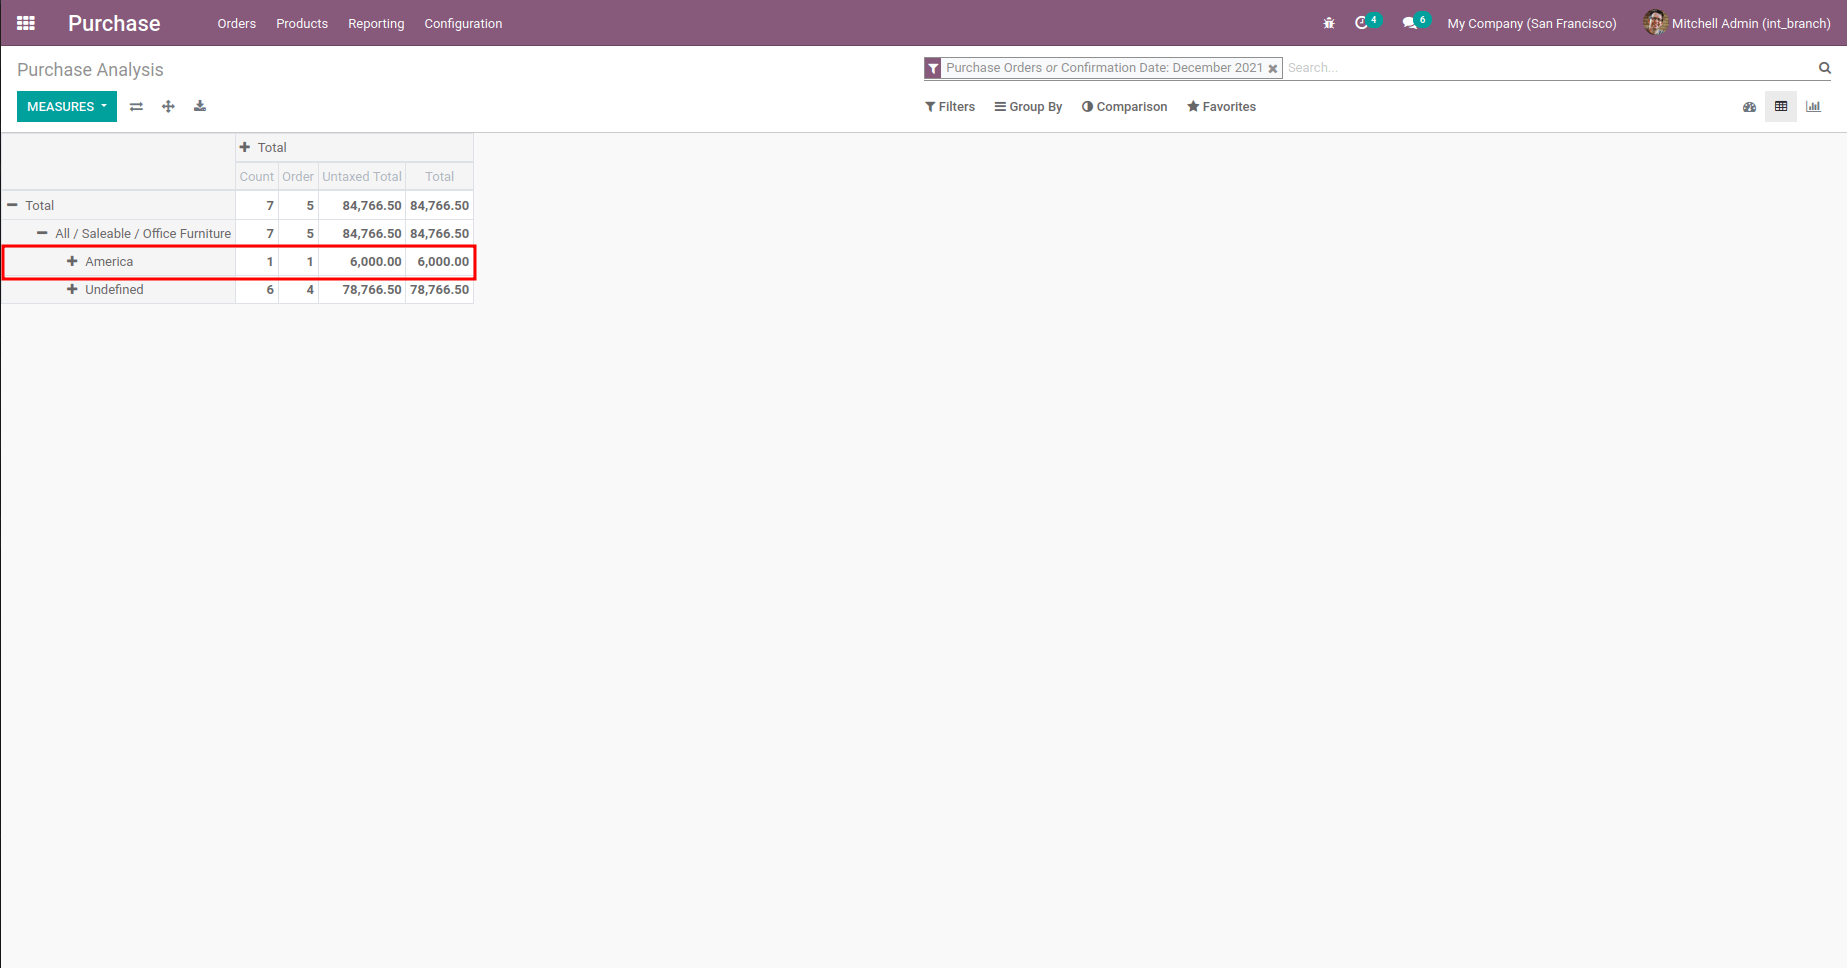The height and width of the screenshot is (968, 1847).
Task: Download the pivot table as spreadsheet
Action: (x=200, y=107)
